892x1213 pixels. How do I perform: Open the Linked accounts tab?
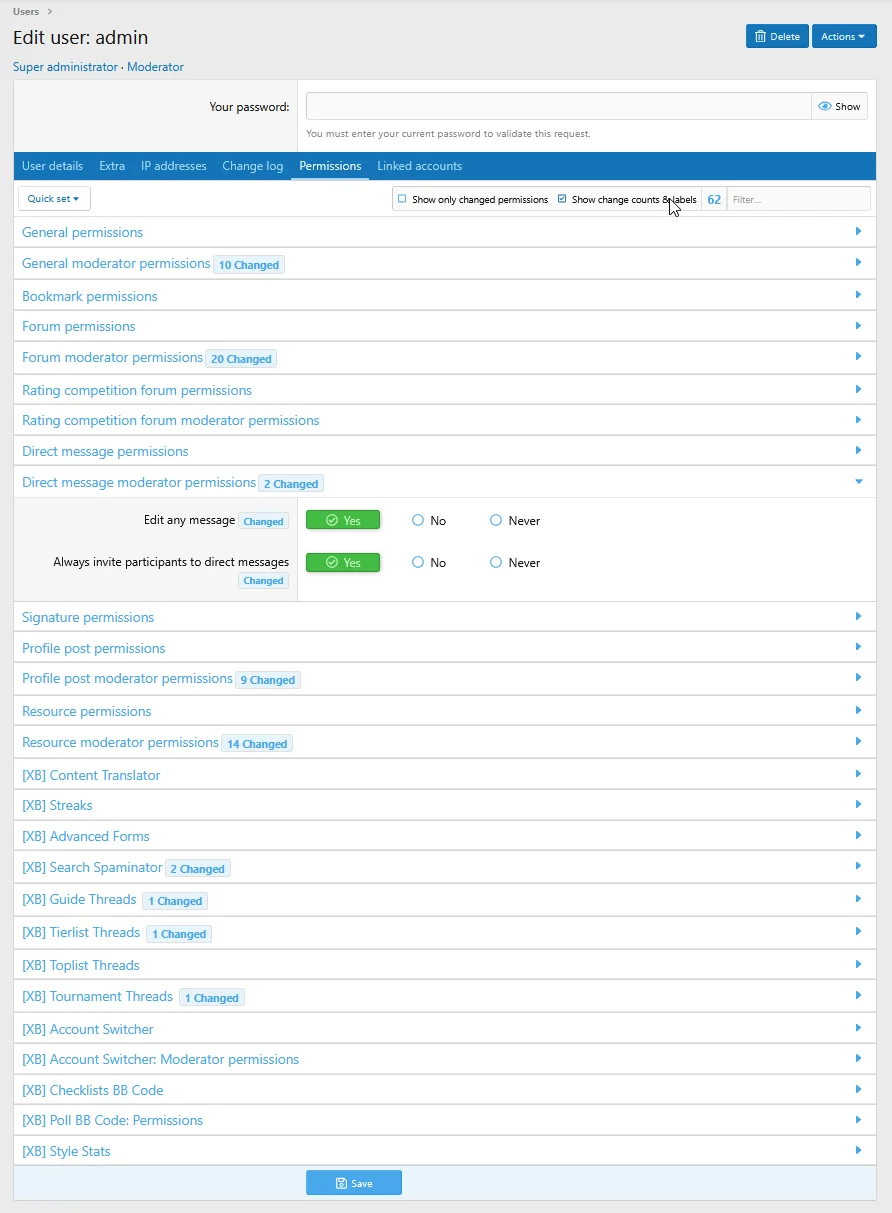pyautogui.click(x=420, y=166)
